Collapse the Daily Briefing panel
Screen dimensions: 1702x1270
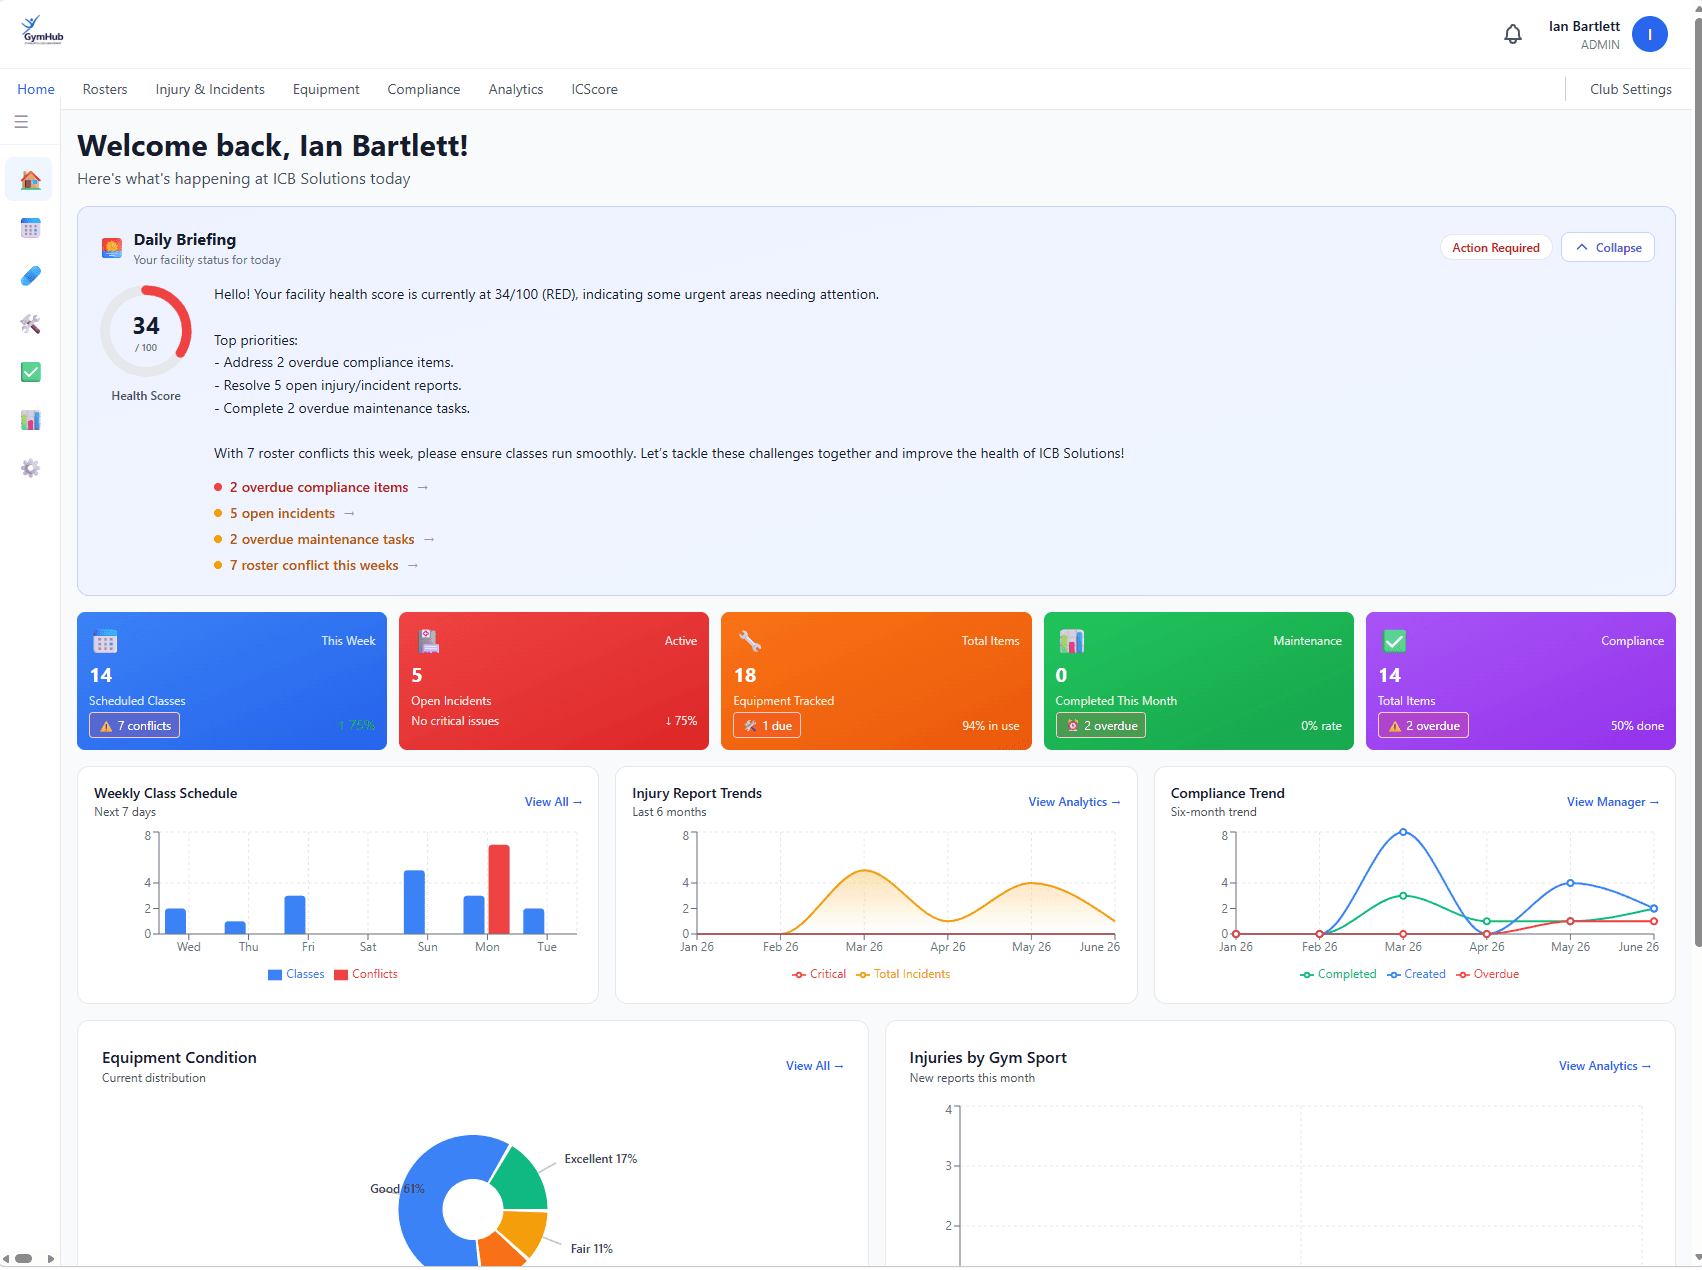(1608, 247)
